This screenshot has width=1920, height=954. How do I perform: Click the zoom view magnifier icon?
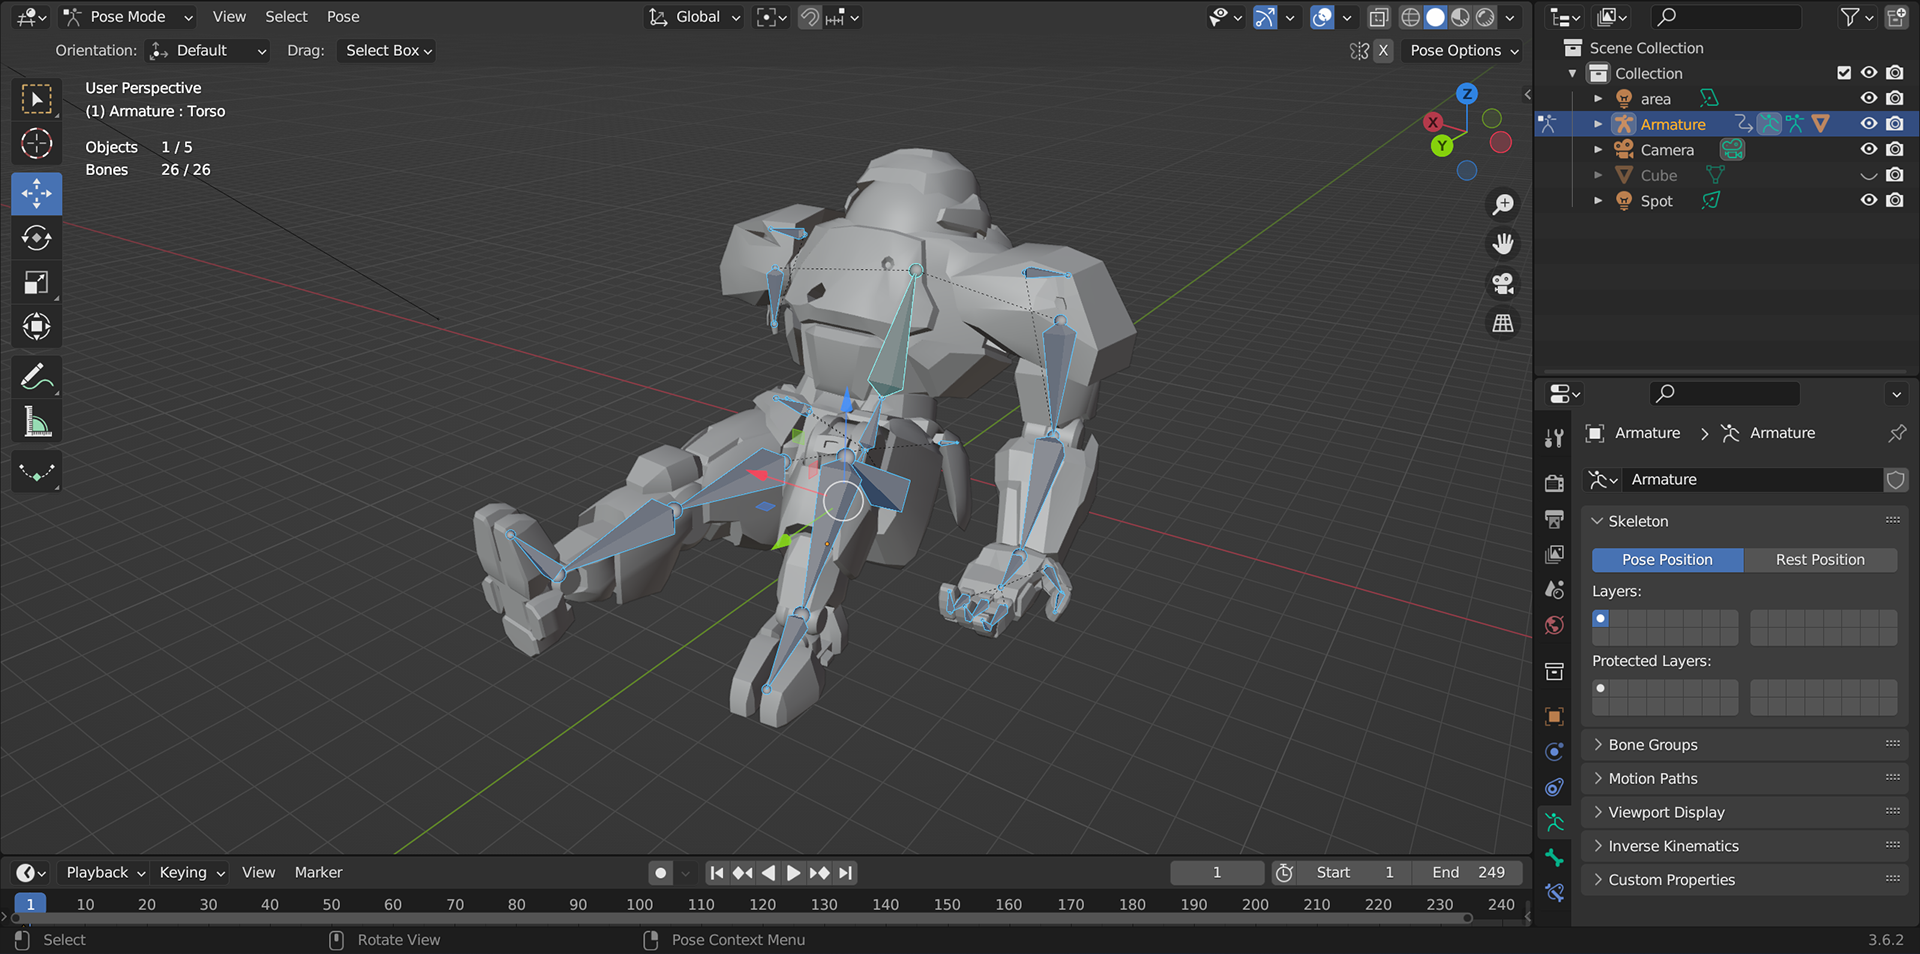(1503, 205)
